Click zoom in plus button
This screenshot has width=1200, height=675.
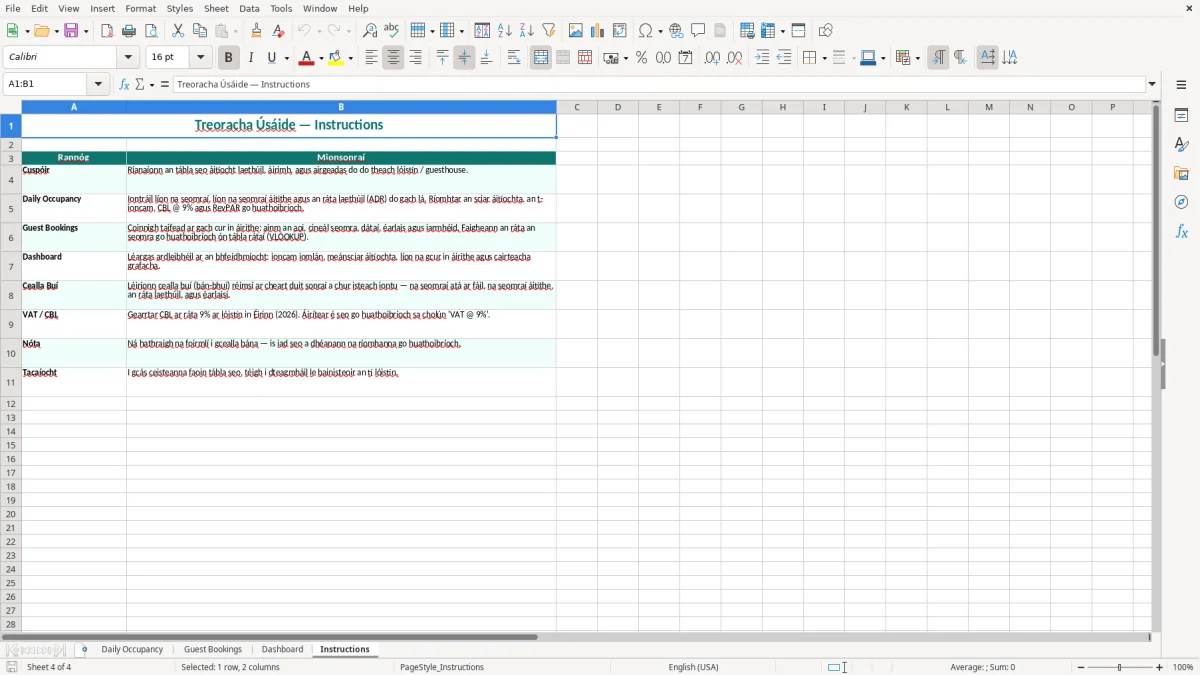click(1160, 667)
